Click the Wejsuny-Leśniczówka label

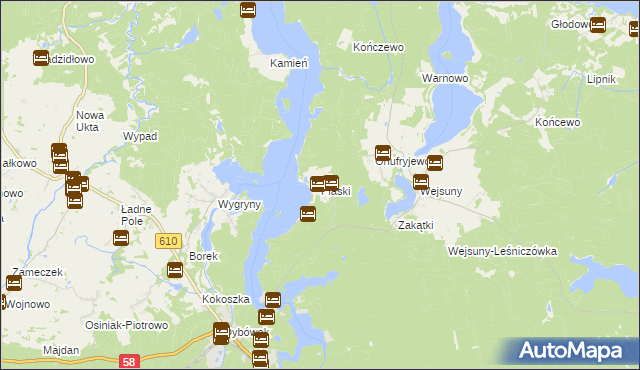502,251
